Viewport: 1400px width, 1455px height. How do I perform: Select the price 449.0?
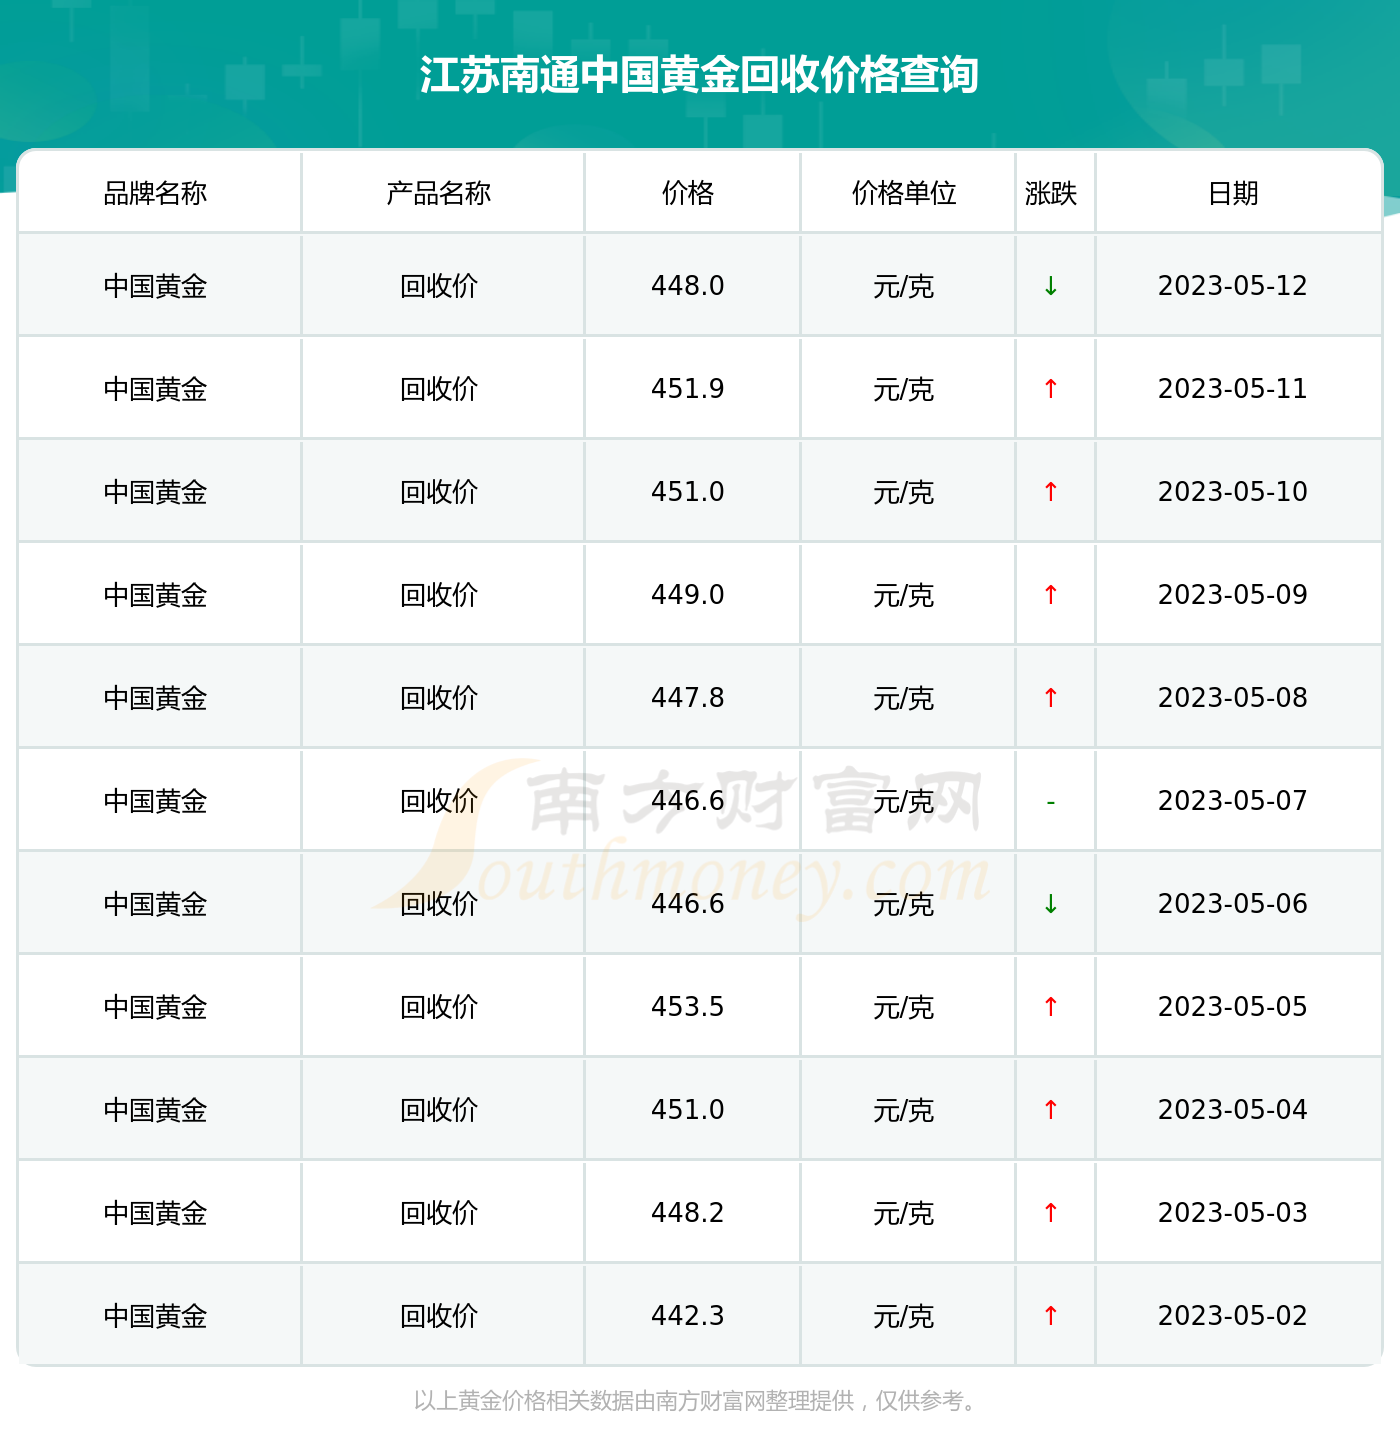pyautogui.click(x=688, y=595)
